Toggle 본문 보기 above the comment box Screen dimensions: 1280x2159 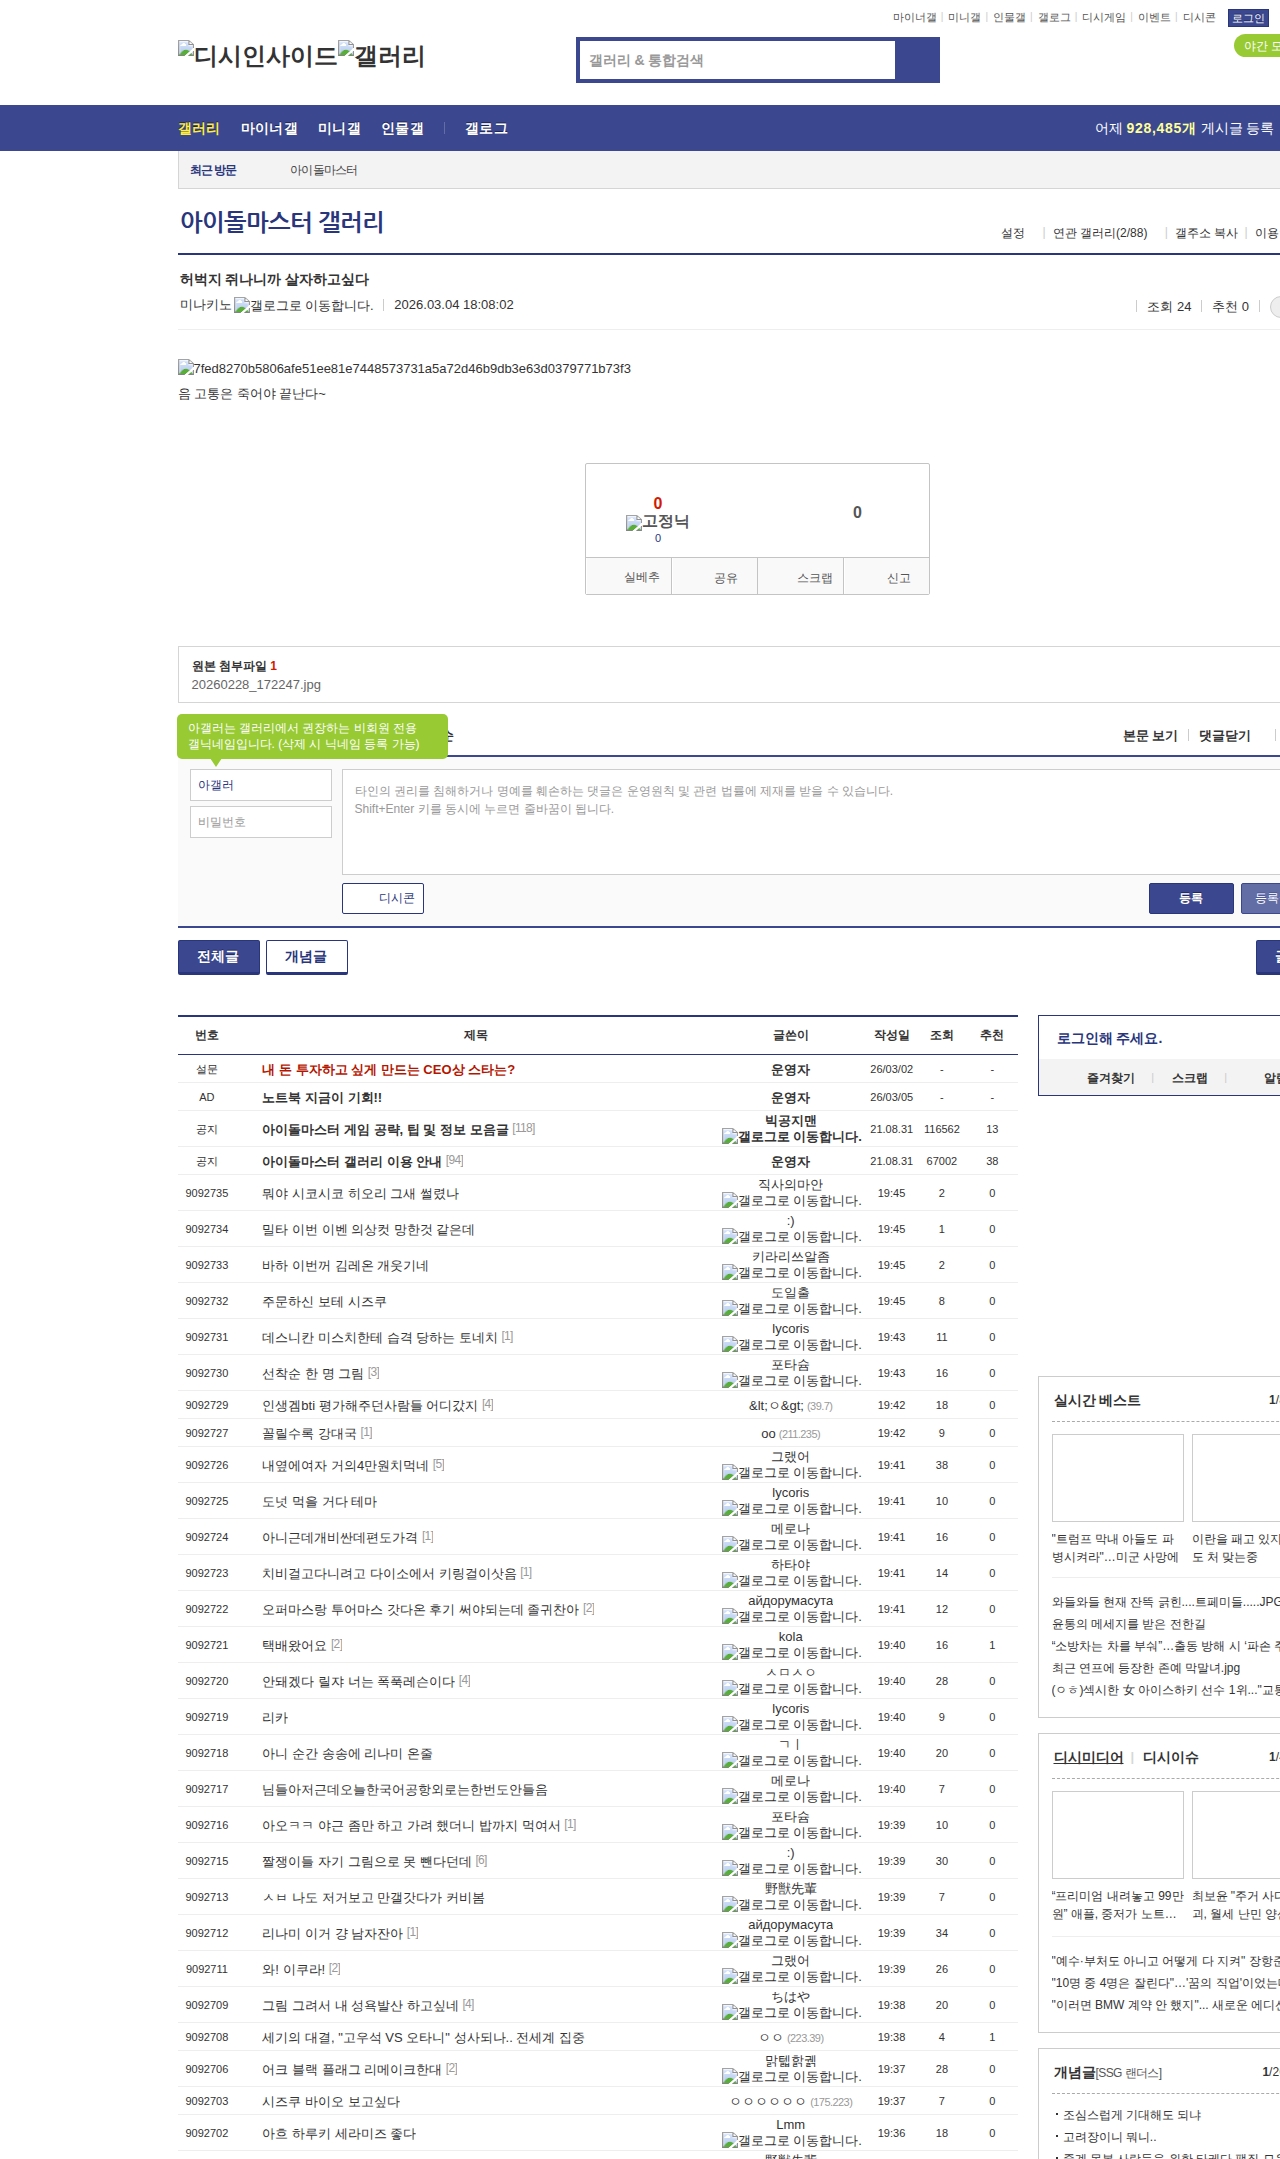click(x=1150, y=736)
